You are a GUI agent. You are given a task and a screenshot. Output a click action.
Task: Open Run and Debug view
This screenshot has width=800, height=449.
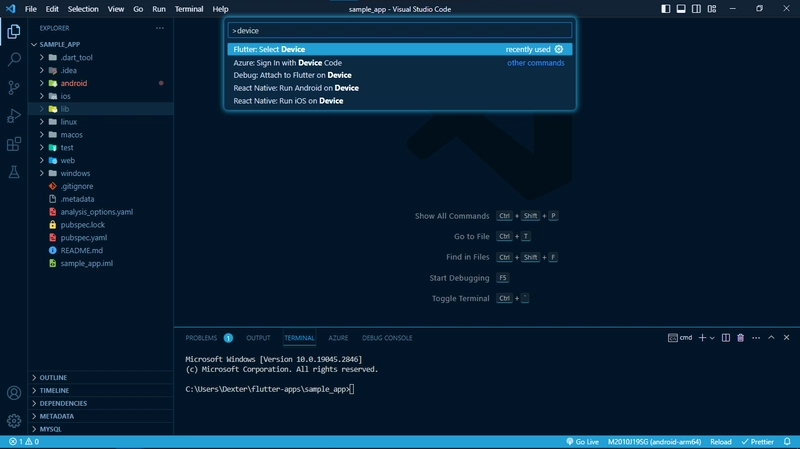coord(14,116)
